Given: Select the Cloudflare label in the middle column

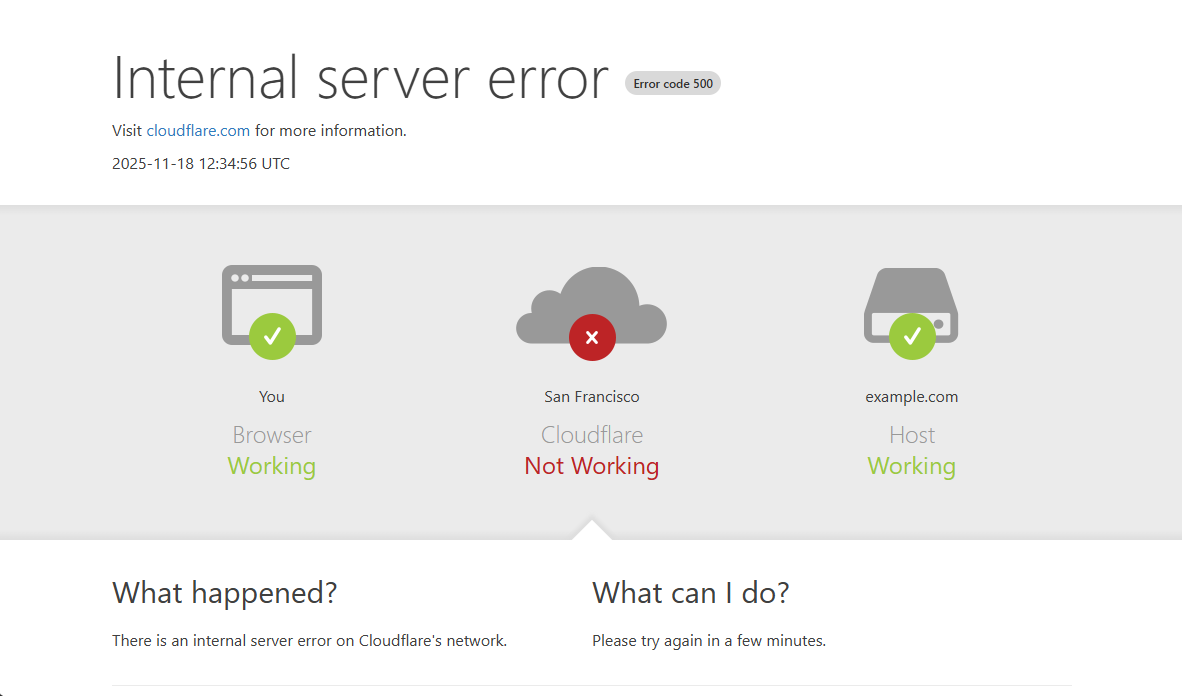Looking at the screenshot, I should (592, 435).
